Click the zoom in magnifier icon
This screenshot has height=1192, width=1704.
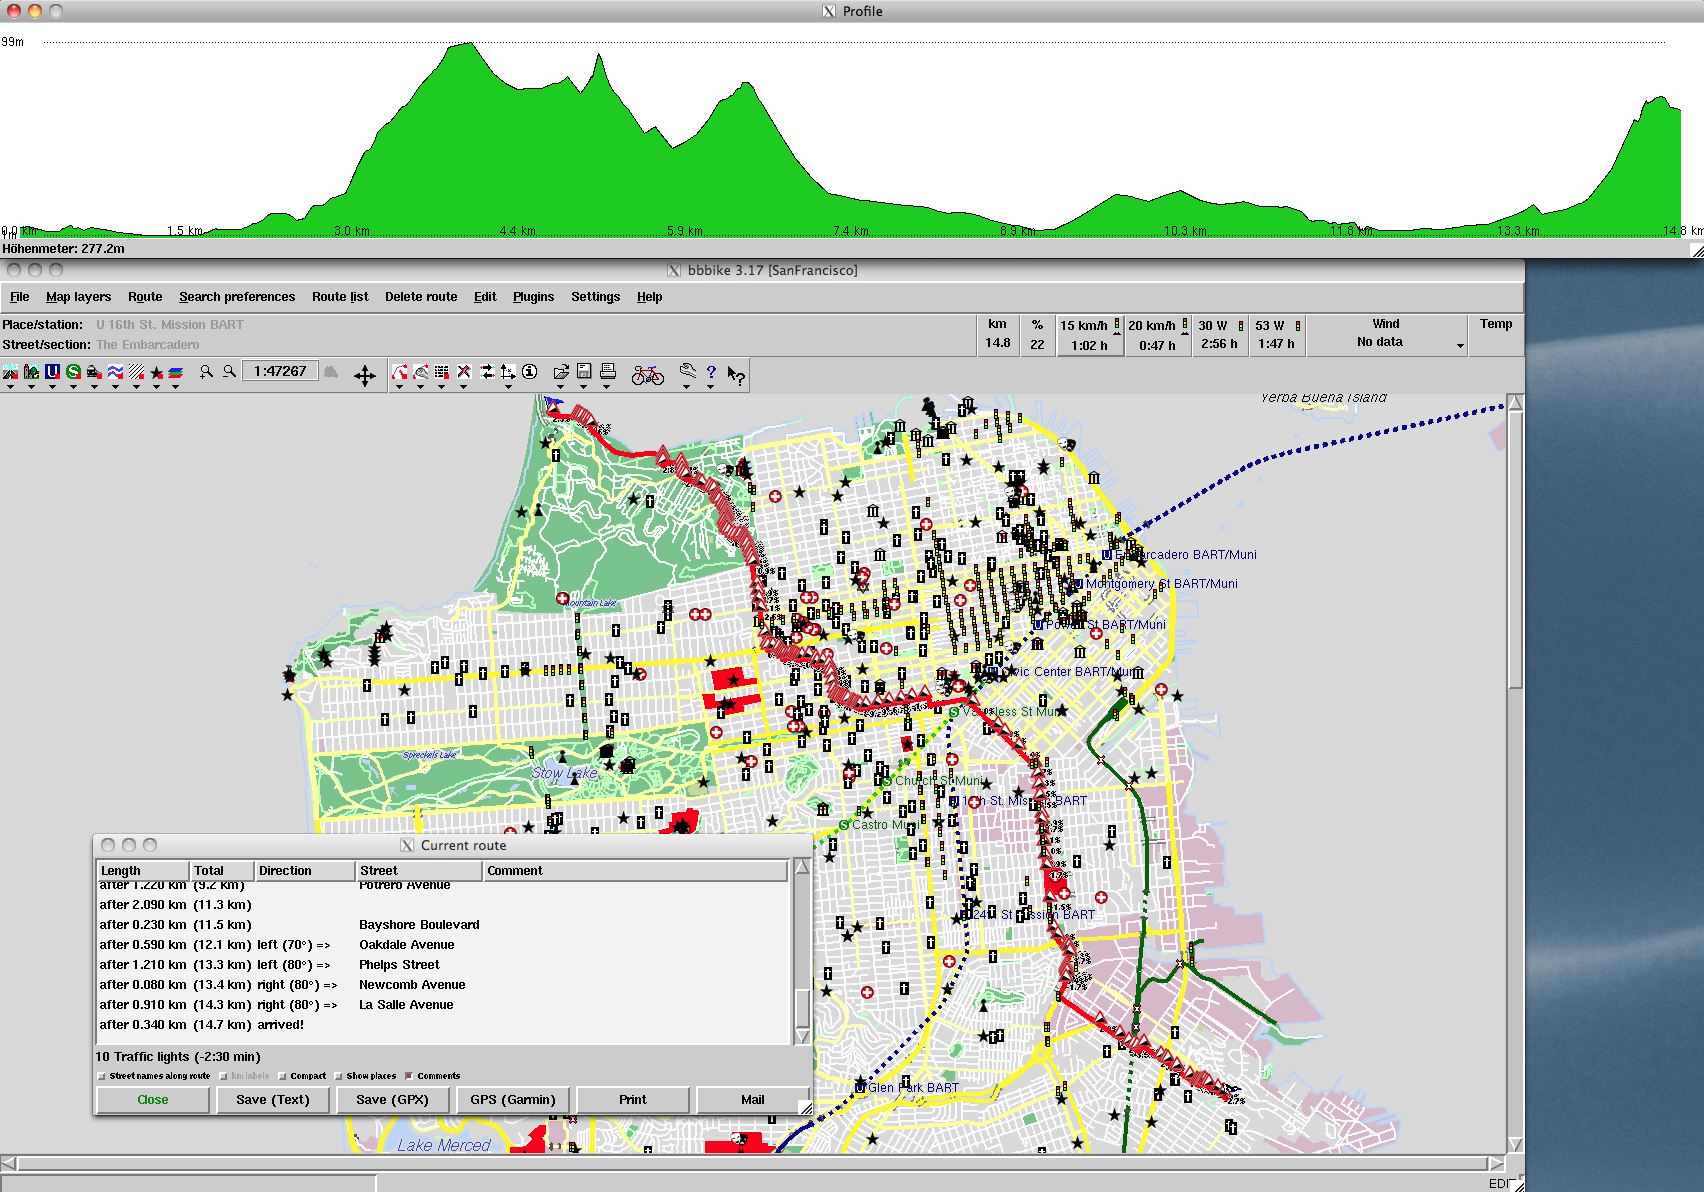[x=206, y=371]
